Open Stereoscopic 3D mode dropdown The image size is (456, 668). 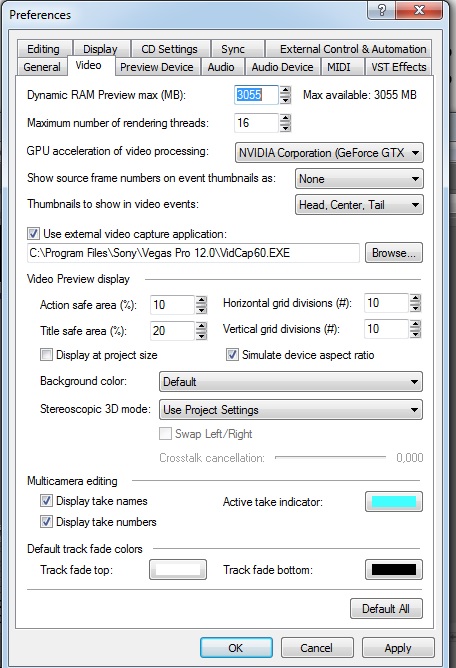[291, 410]
